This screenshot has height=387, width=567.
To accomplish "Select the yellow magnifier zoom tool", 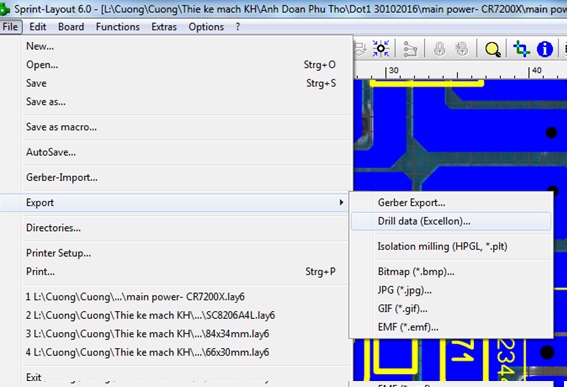I will point(493,49).
